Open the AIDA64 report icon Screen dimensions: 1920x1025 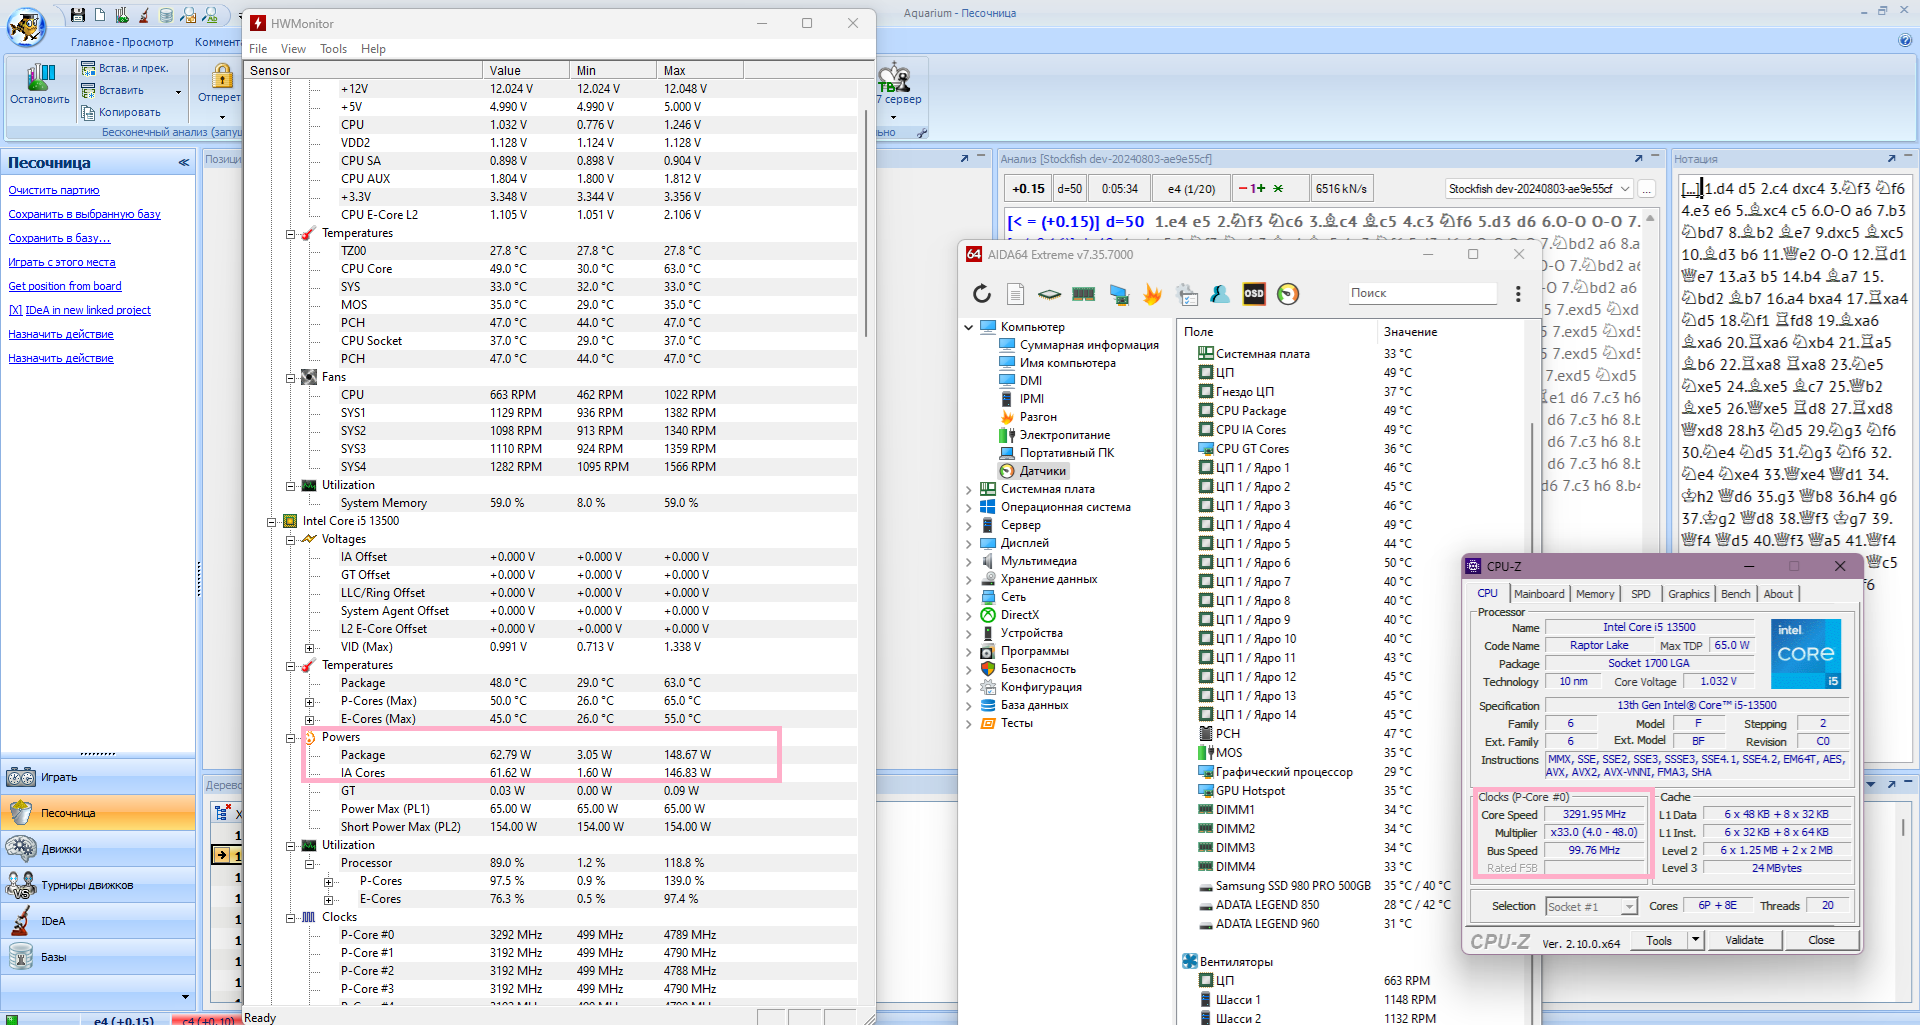click(1015, 294)
